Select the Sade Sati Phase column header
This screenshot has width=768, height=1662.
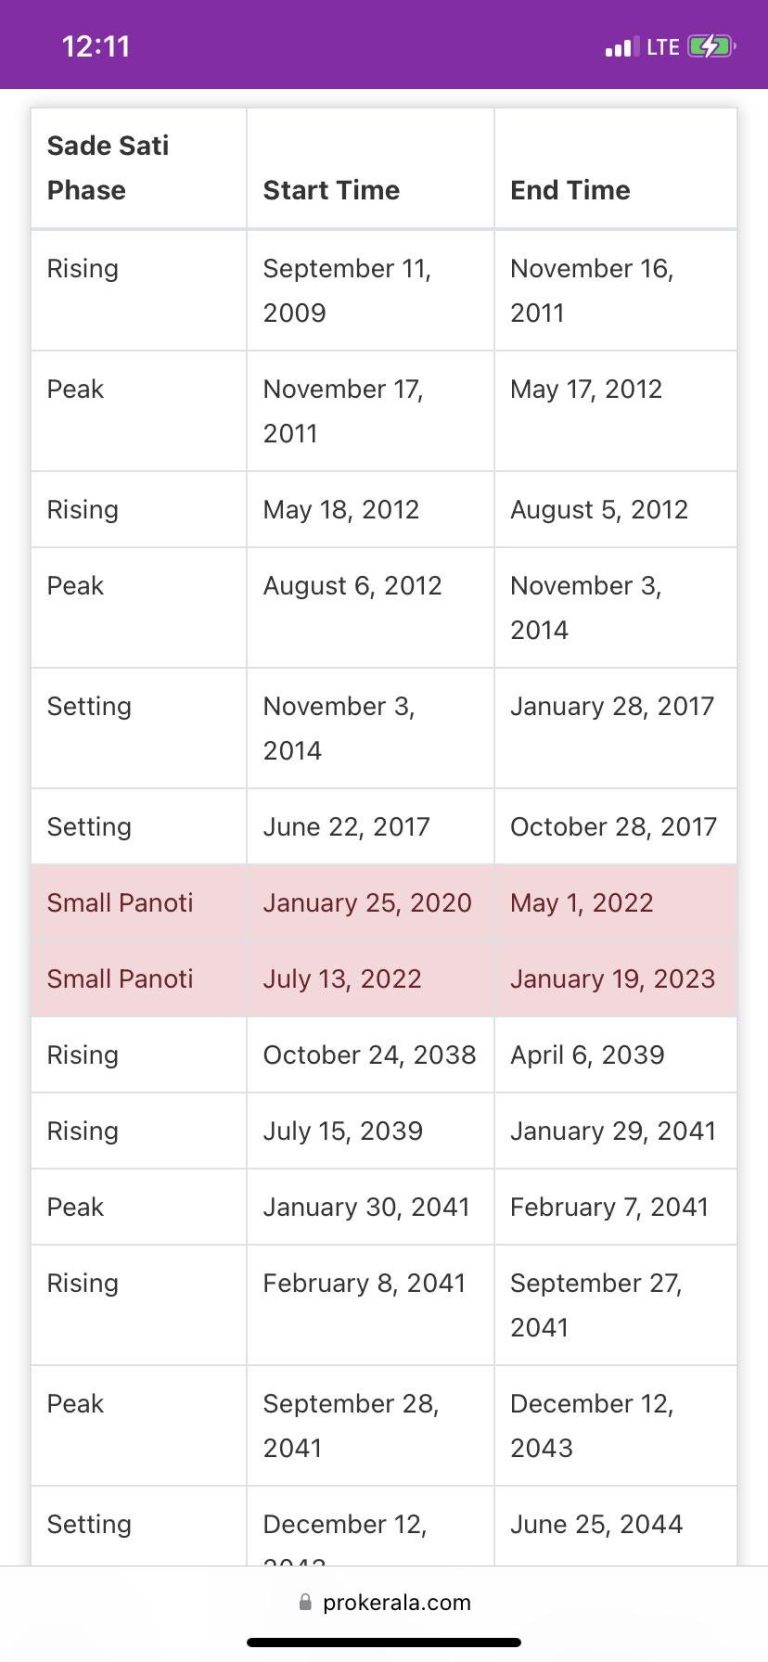click(x=108, y=167)
